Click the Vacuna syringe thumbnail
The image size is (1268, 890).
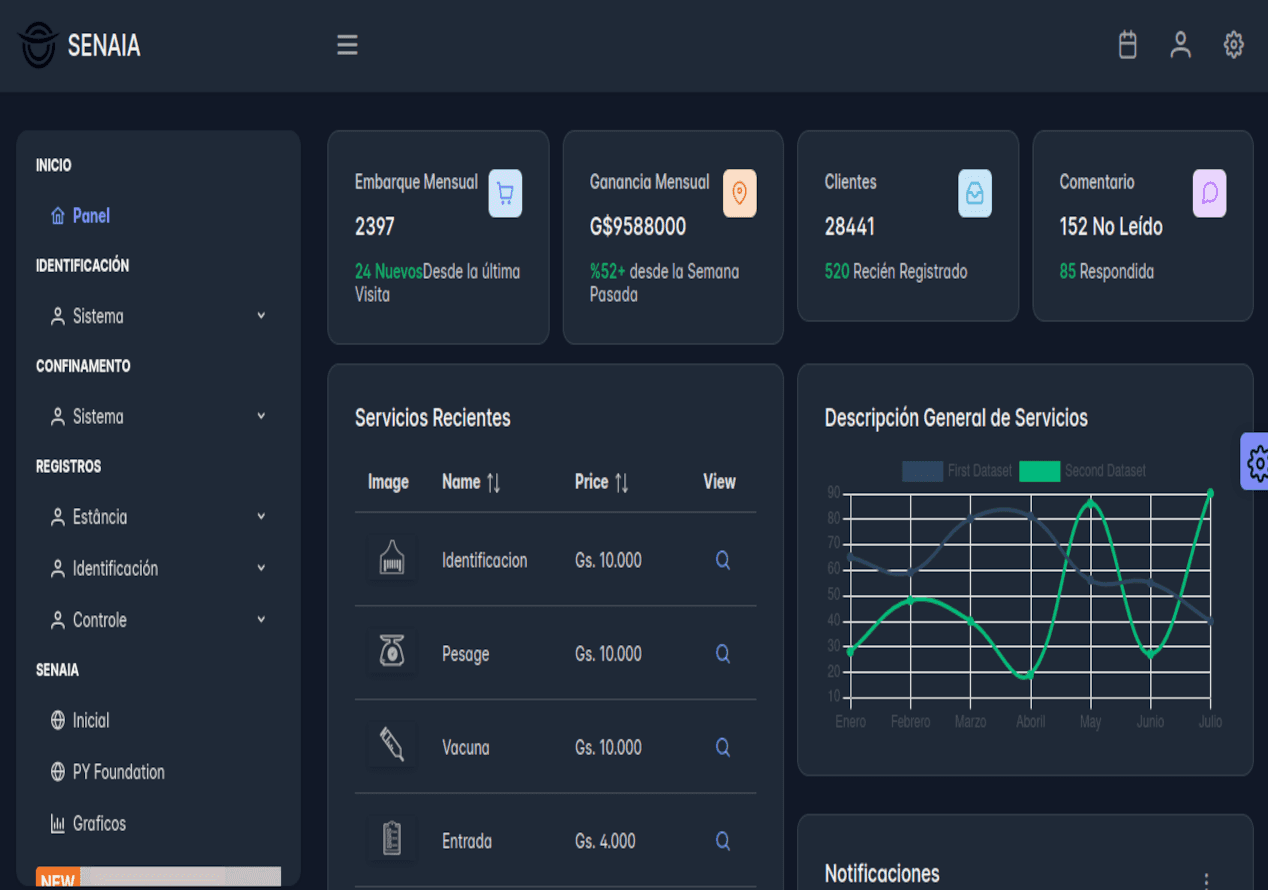coord(392,747)
